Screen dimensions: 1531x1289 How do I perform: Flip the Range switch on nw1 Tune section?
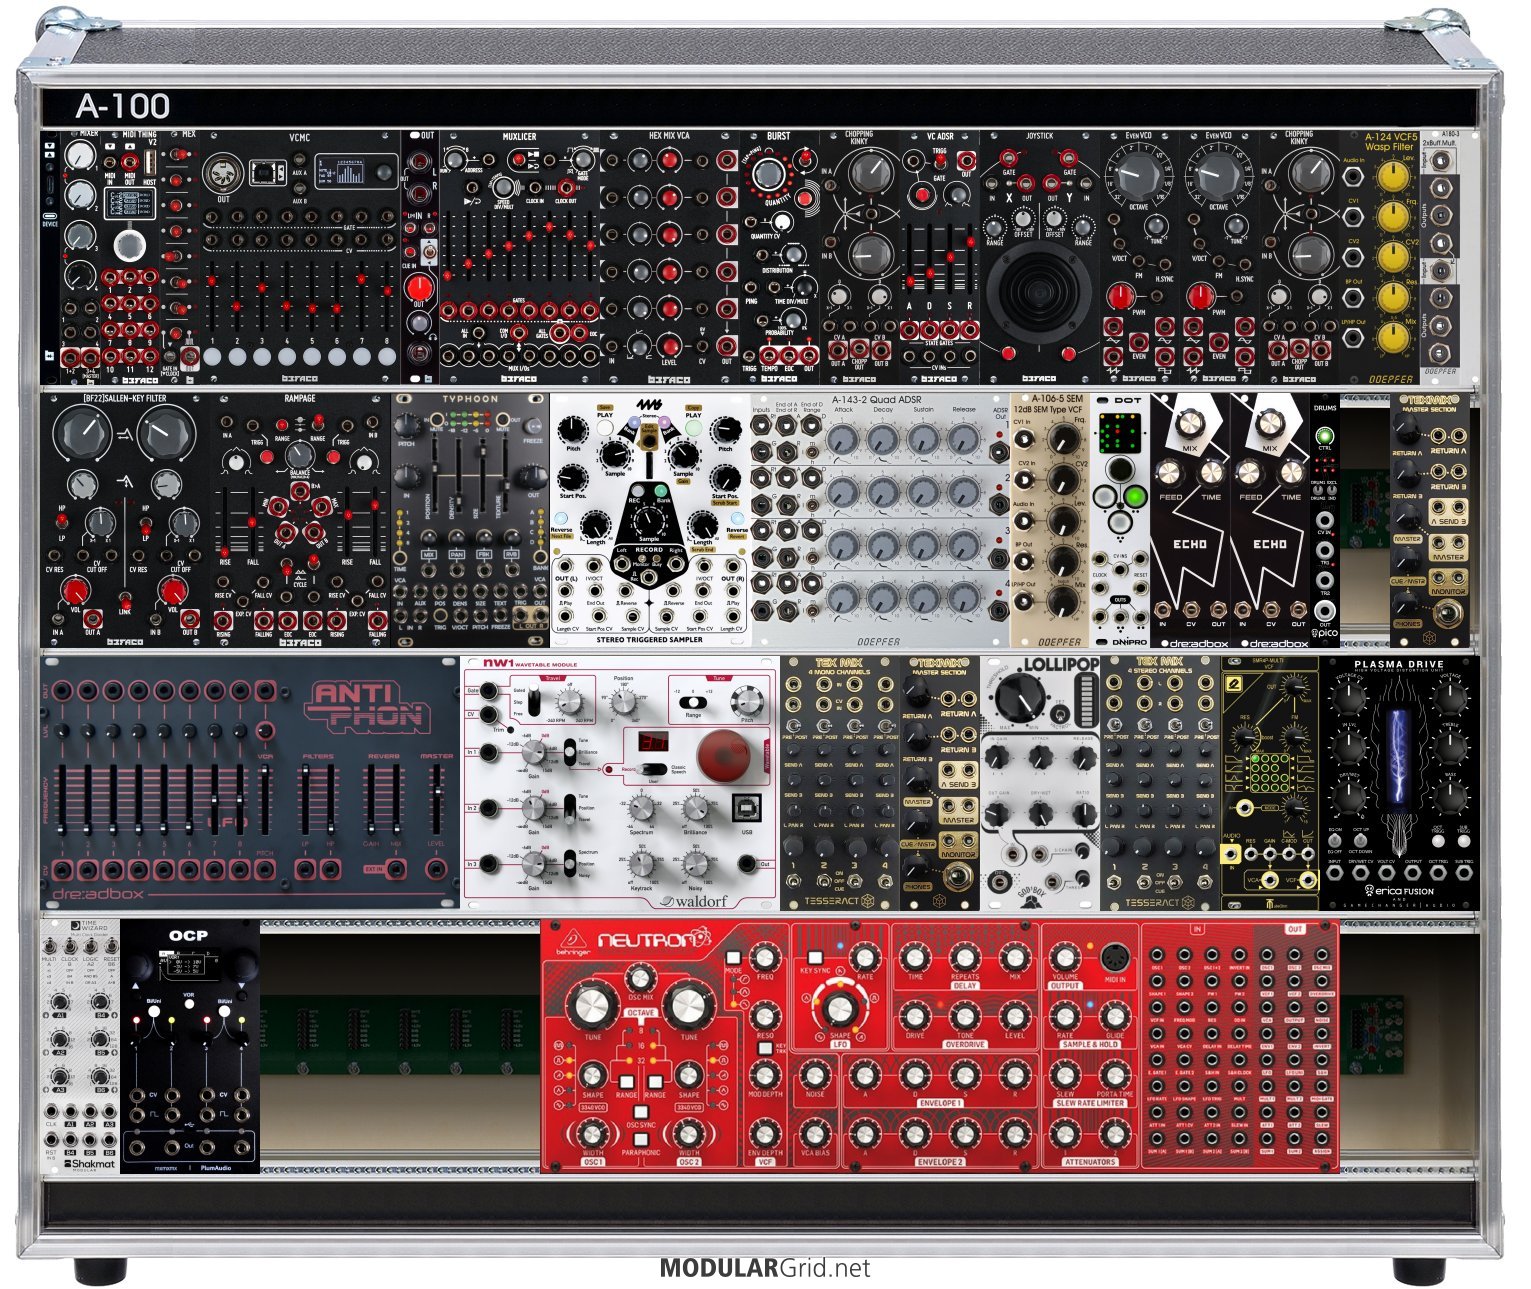tap(693, 702)
